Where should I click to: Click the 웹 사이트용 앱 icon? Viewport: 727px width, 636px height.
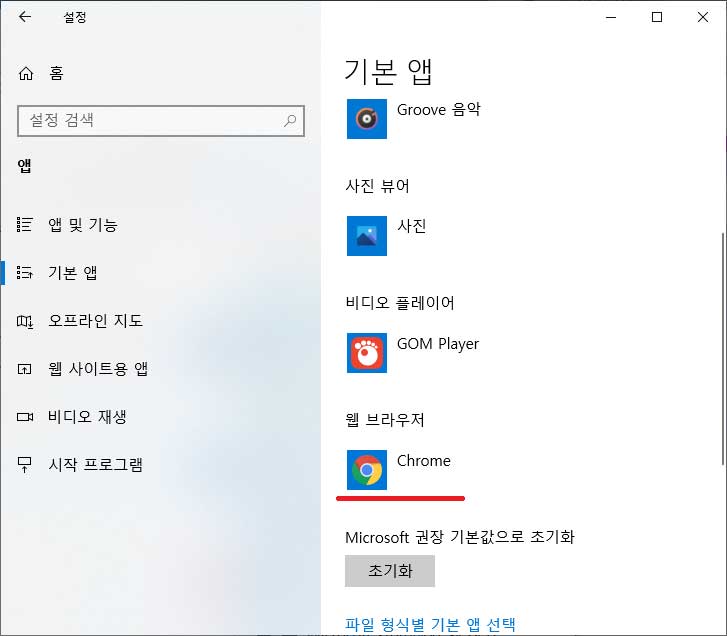[x=25, y=369]
